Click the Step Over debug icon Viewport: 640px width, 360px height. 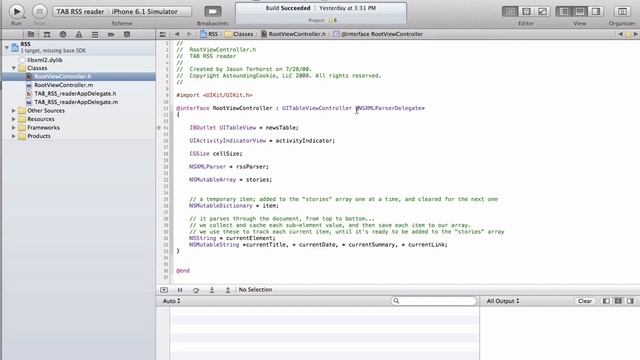[x=196, y=290]
